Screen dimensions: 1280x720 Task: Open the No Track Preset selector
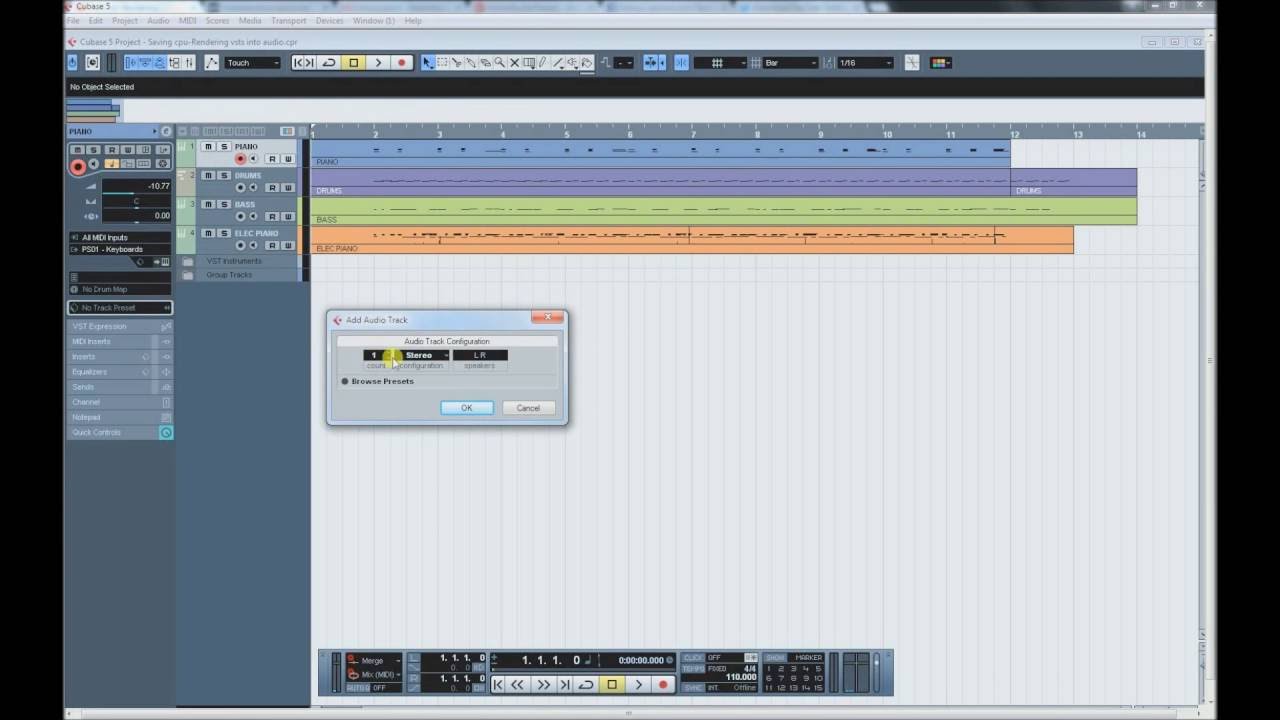click(120, 308)
